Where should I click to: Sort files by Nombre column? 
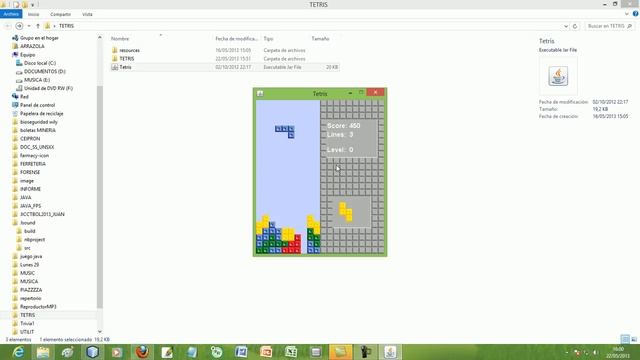(x=120, y=38)
